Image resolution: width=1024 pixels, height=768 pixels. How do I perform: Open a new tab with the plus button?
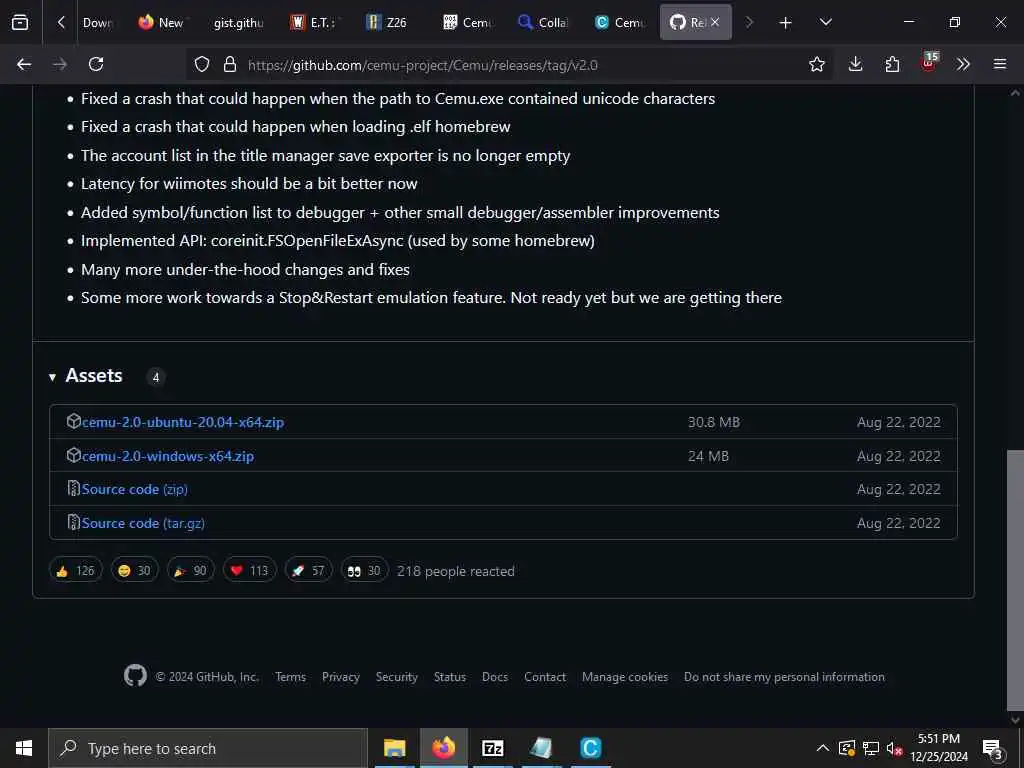[x=785, y=23]
